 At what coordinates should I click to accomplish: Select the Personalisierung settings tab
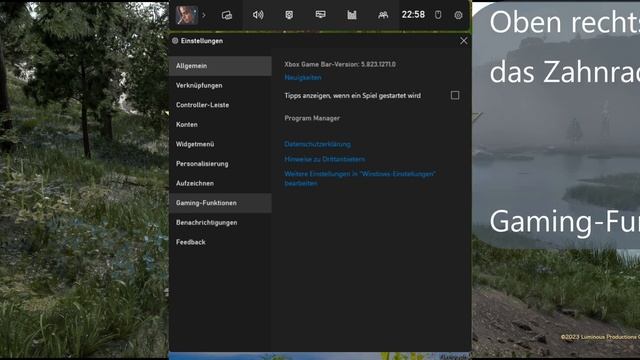220,164
